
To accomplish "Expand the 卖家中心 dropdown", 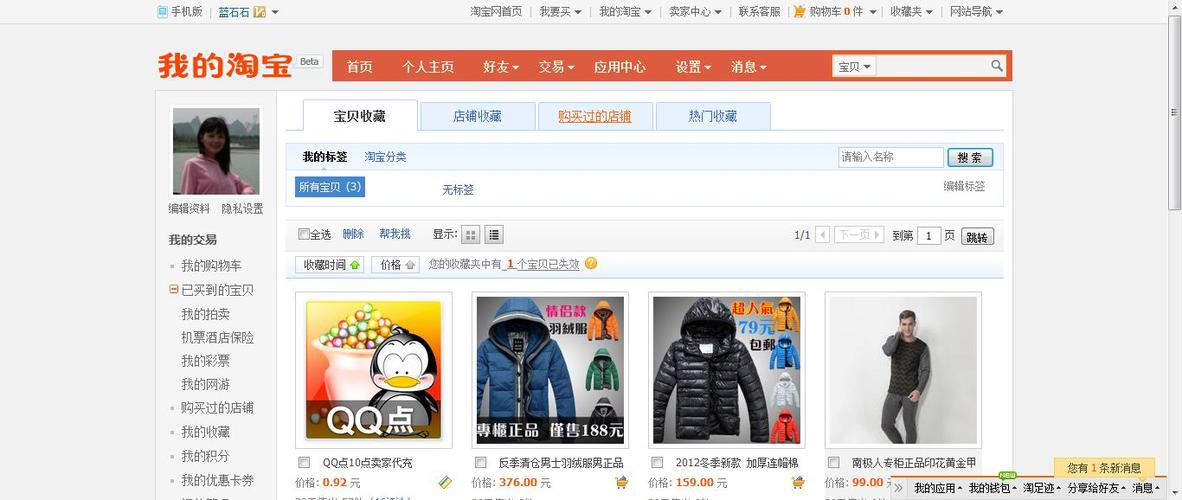I will 695,11.
